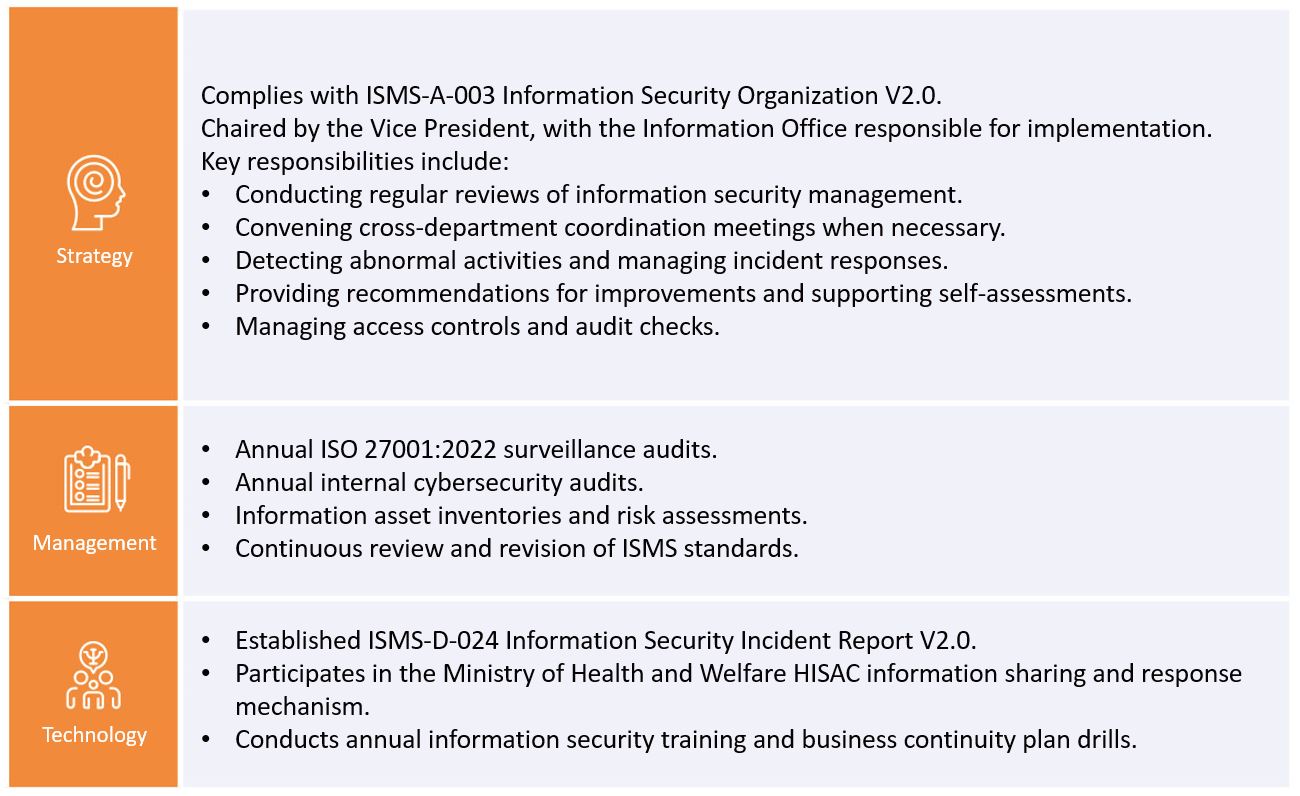
Task: Click the 'Providing recommendations for improvements' bullet
Action: [683, 294]
